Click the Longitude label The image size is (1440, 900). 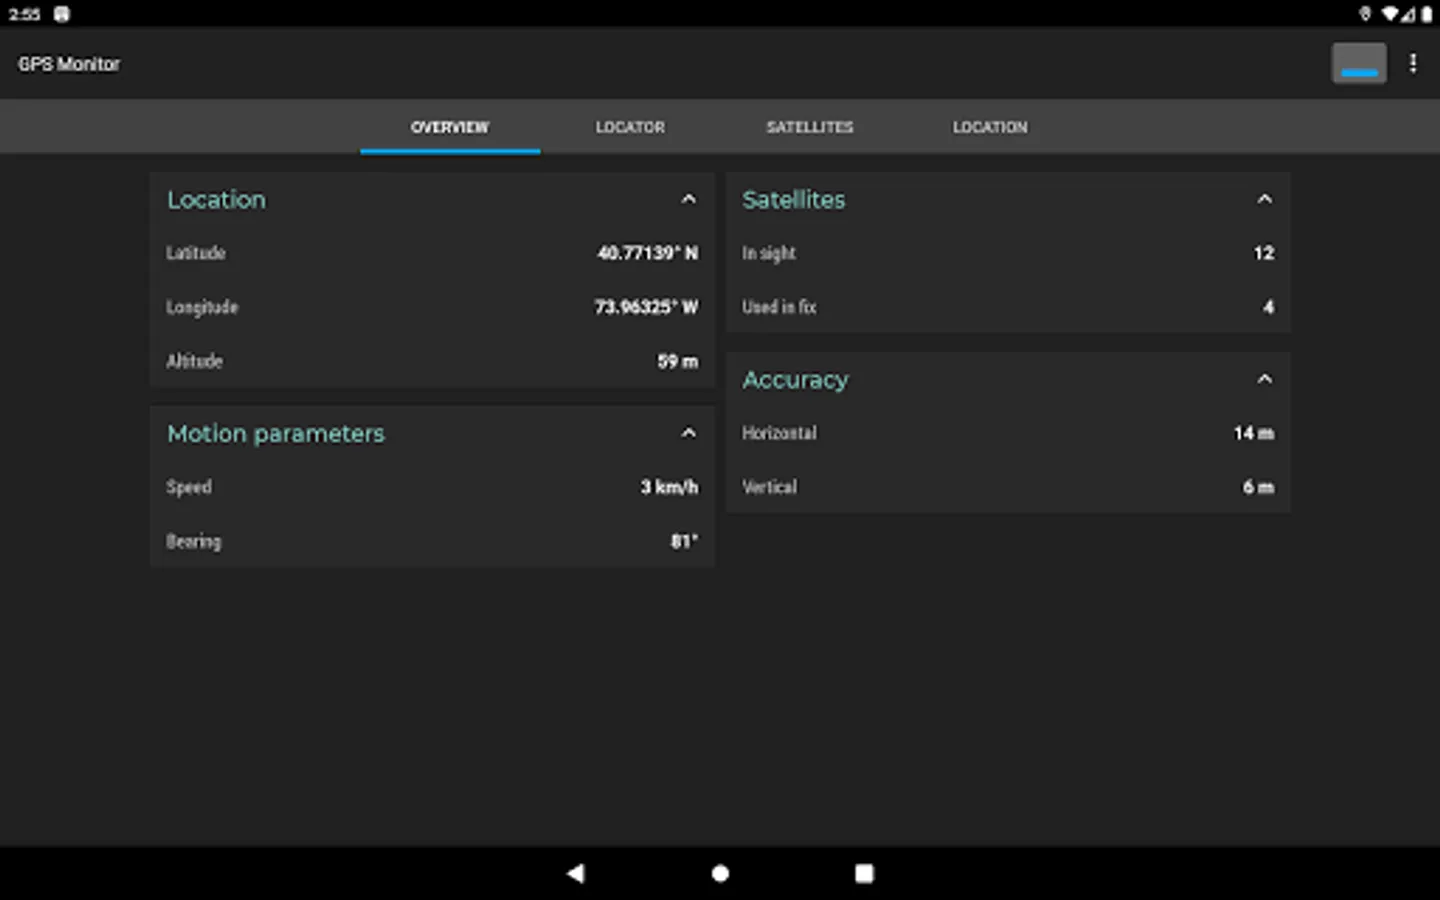click(x=202, y=307)
